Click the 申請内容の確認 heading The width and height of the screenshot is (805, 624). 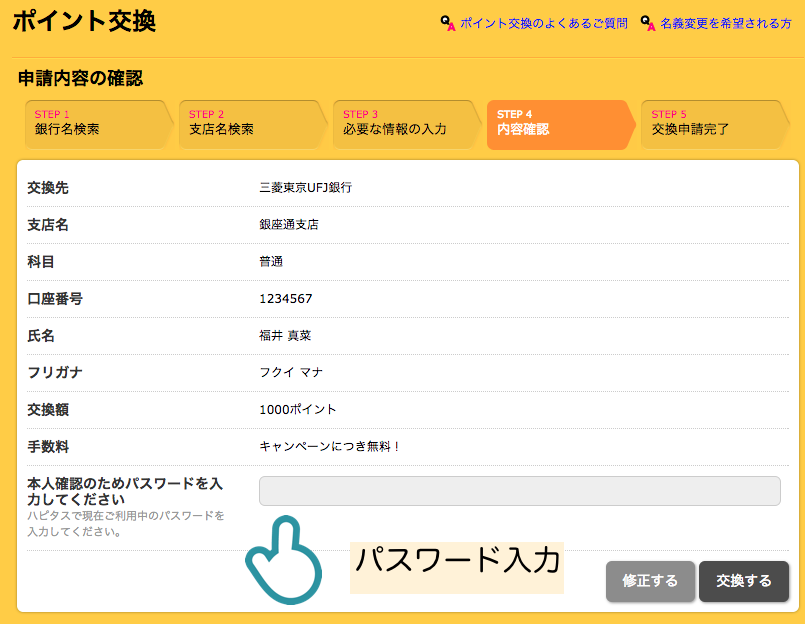[x=81, y=78]
